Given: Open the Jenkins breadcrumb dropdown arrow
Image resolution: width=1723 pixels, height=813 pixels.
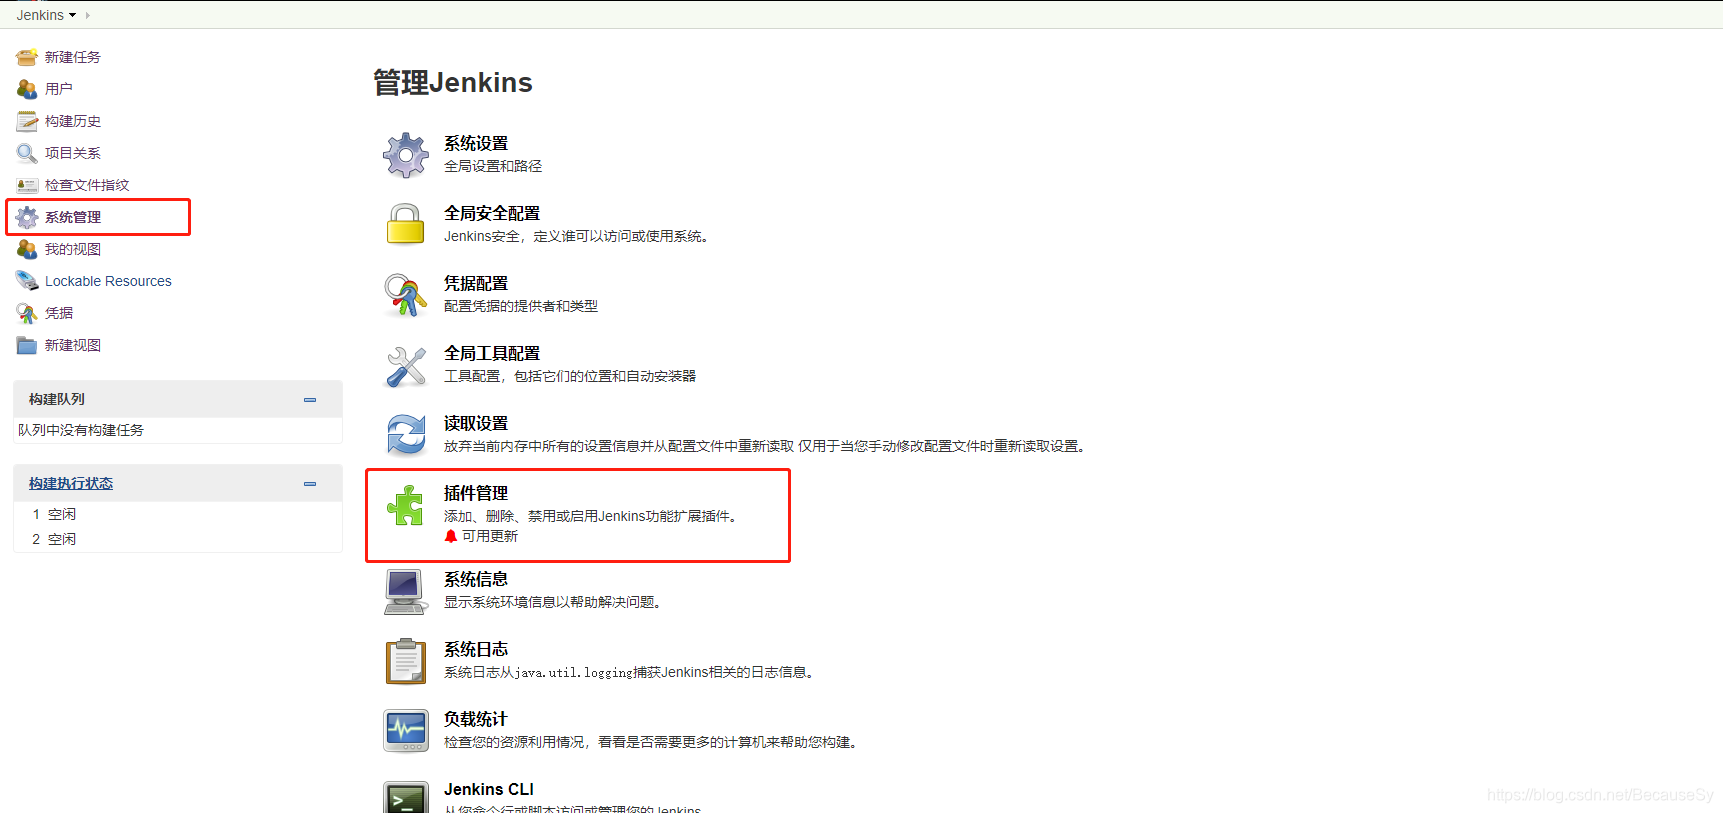Looking at the screenshot, I should point(73,15).
